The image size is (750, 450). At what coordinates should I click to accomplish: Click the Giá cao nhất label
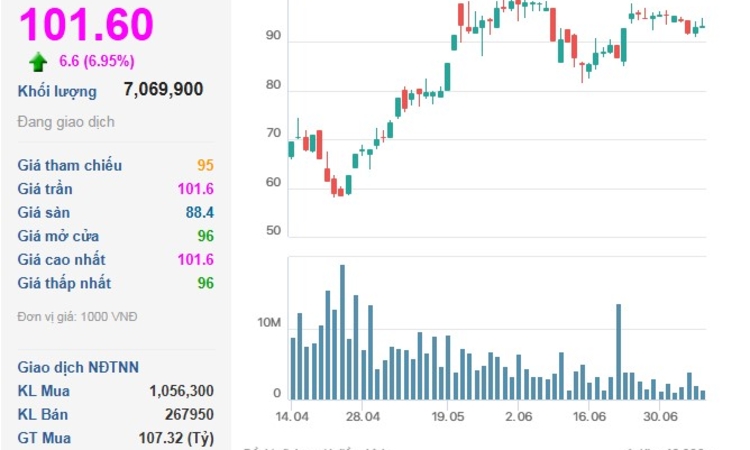point(60,260)
